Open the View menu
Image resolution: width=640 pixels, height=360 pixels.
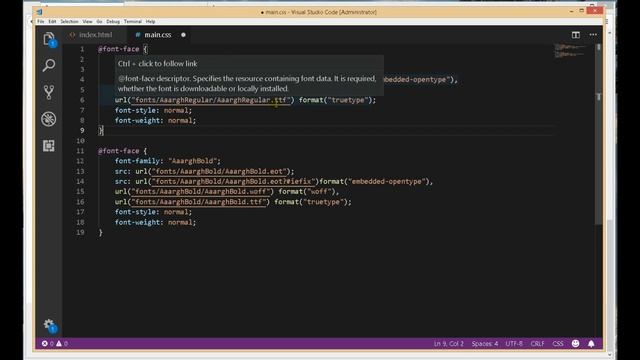(87, 22)
